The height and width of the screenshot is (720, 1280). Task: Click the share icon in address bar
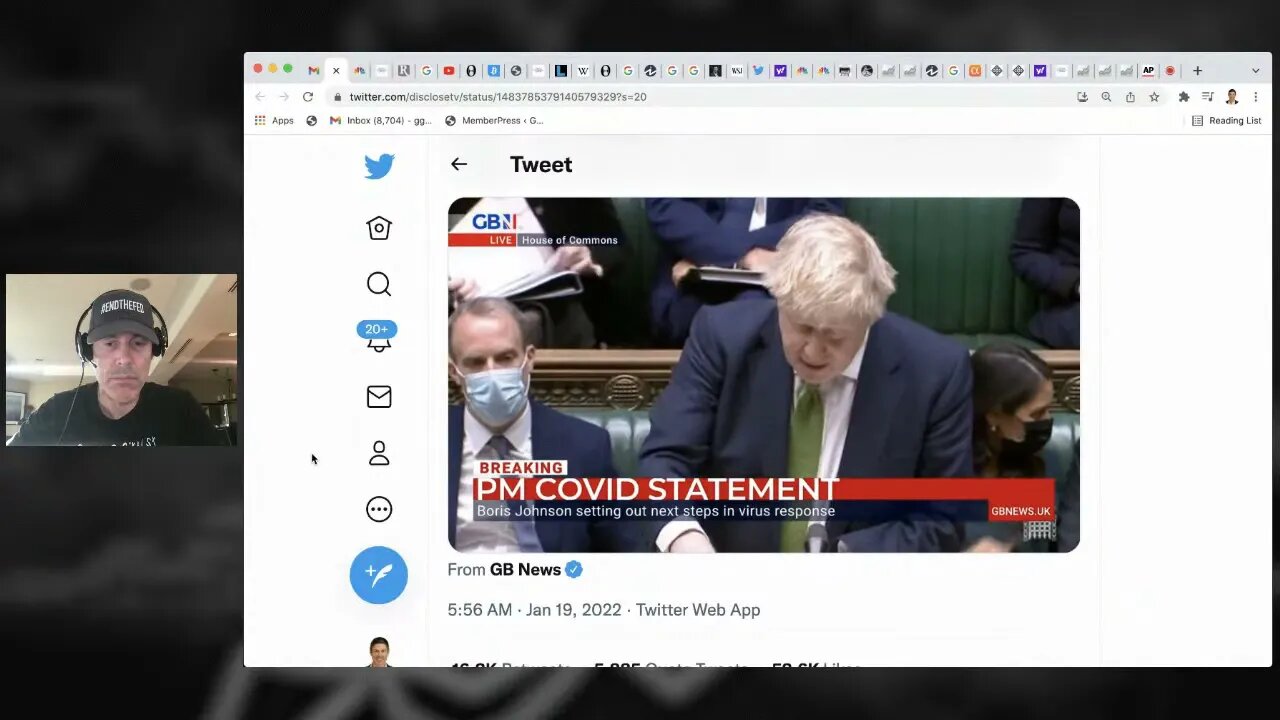(1130, 97)
